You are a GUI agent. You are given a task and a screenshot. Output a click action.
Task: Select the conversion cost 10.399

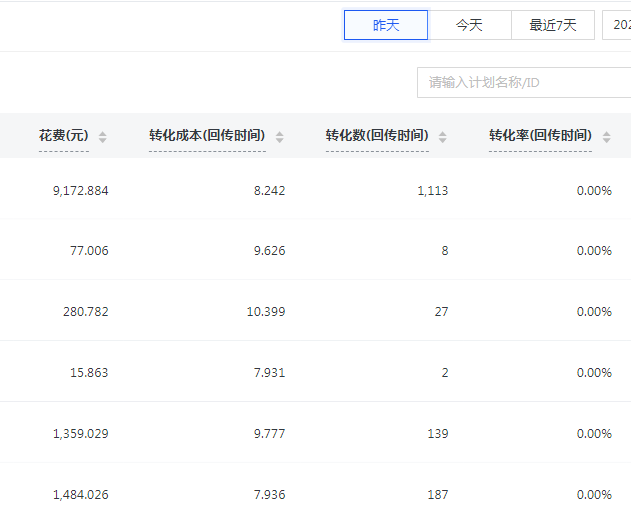point(266,312)
